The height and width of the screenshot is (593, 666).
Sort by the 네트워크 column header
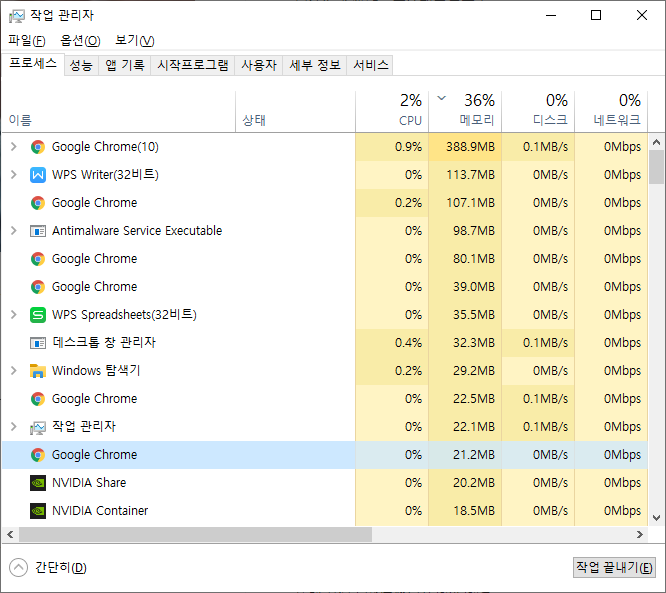(611, 111)
